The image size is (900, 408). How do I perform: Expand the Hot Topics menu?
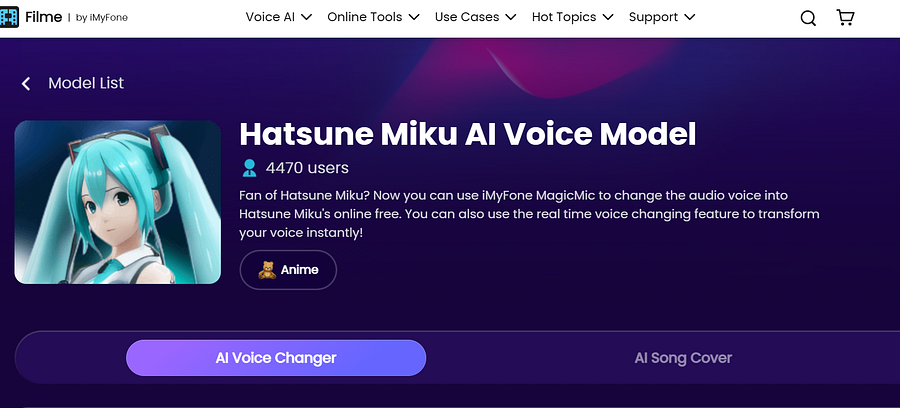[x=572, y=17]
